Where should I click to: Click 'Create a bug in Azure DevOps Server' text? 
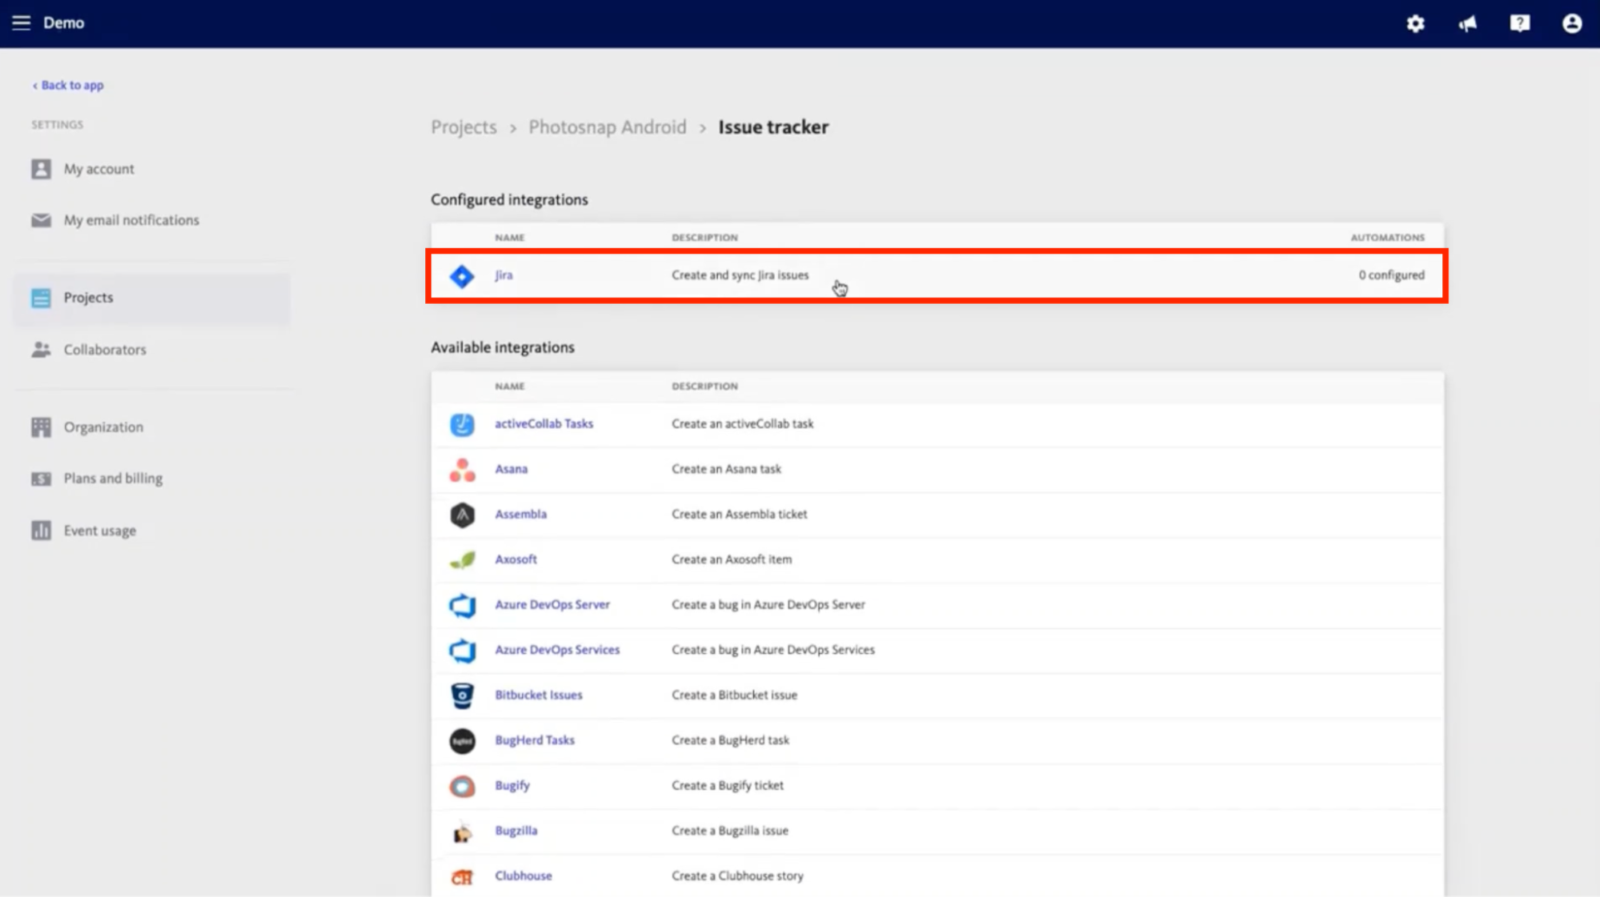(768, 605)
